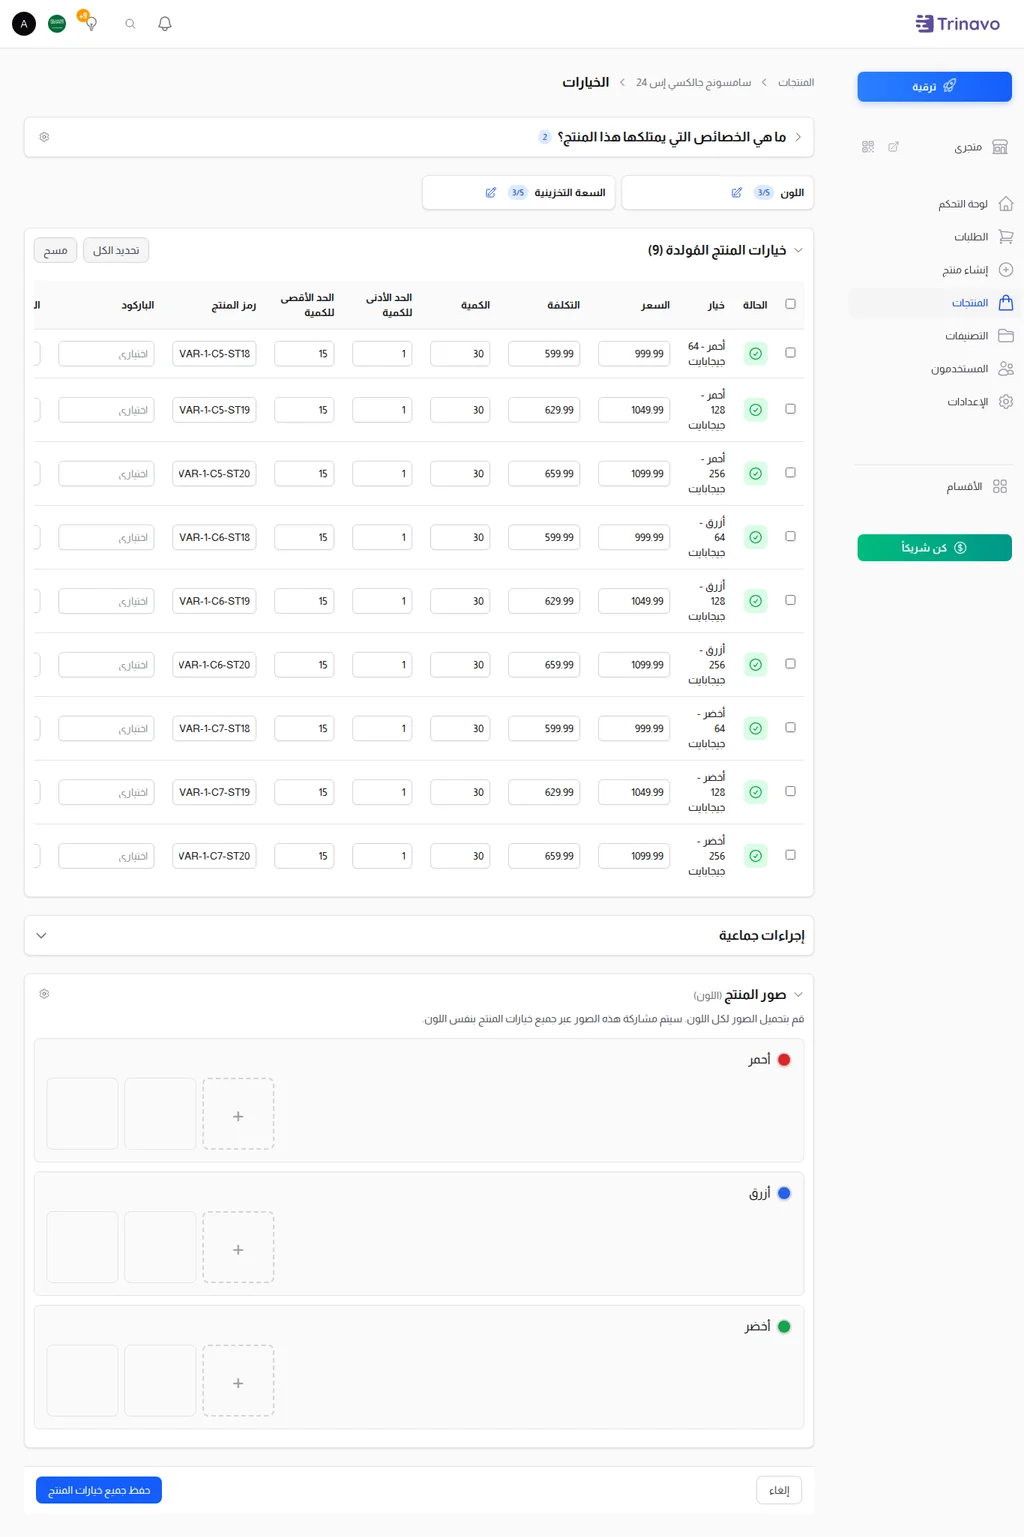Check the VAR-1-C6-ST20 row checkbox

point(791,664)
